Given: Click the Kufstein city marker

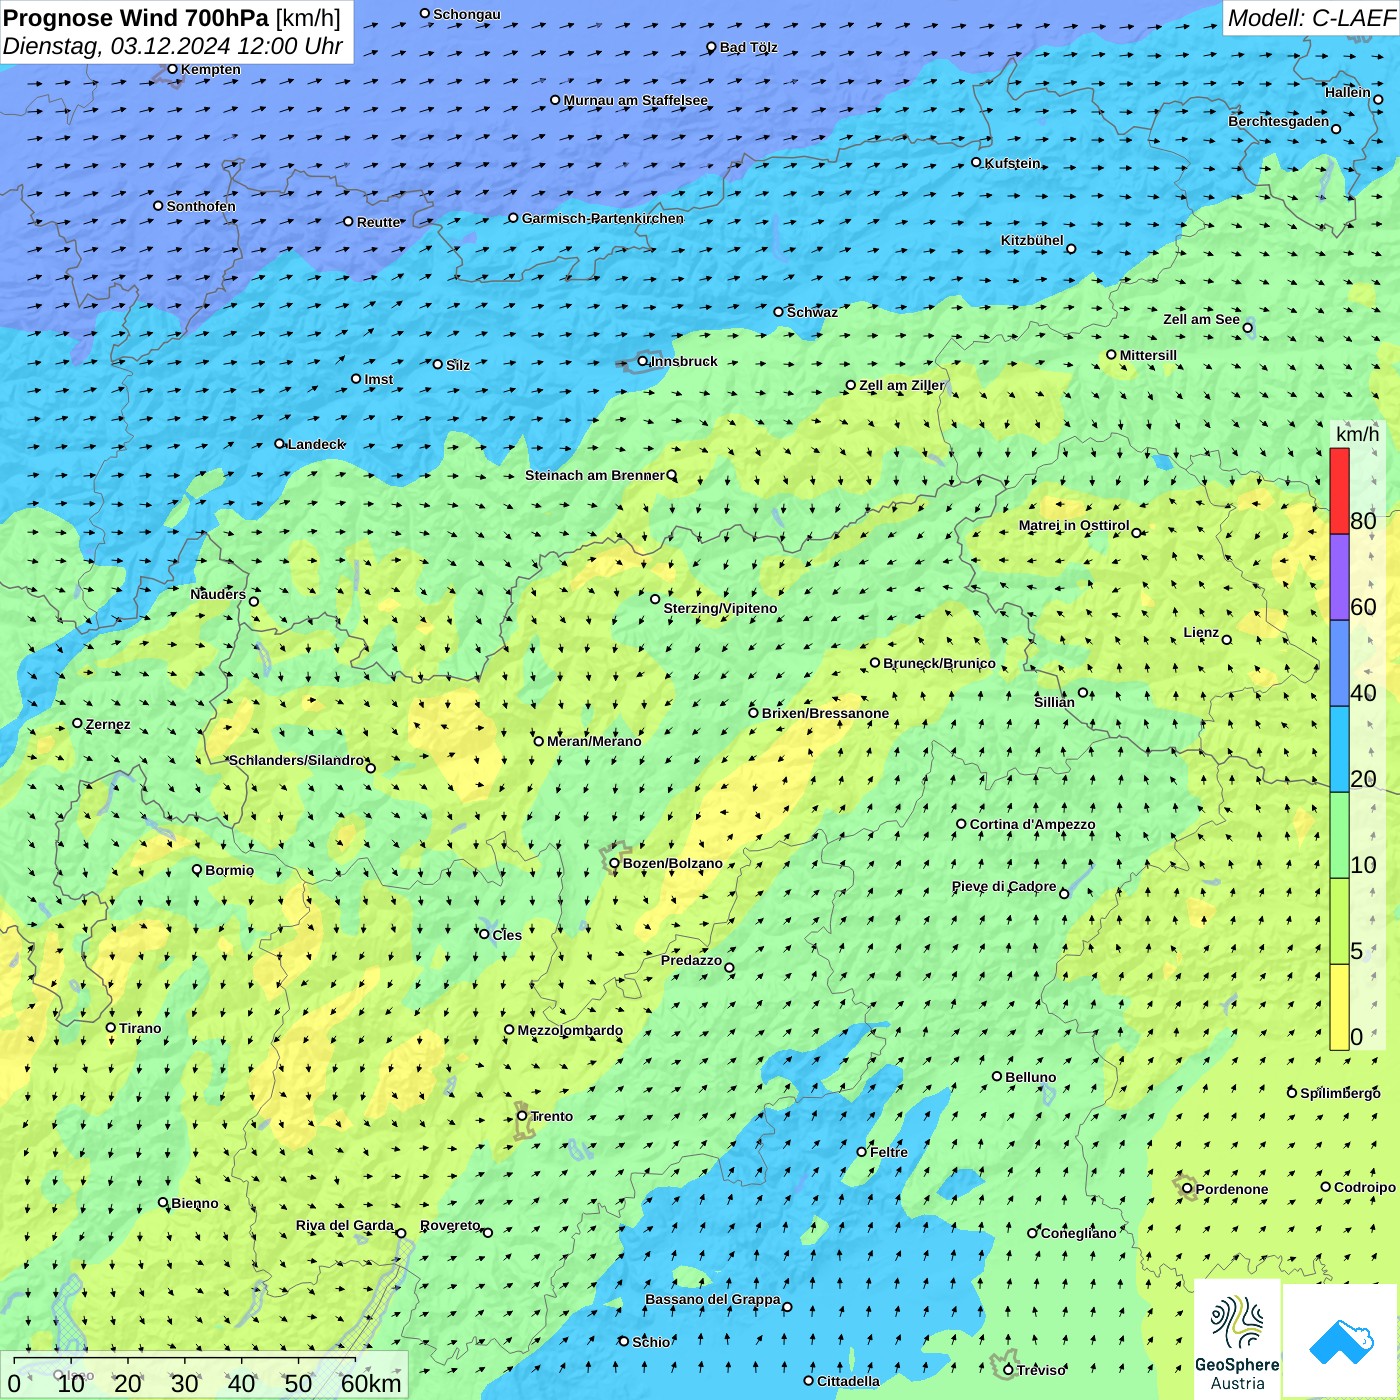Looking at the screenshot, I should click(977, 162).
